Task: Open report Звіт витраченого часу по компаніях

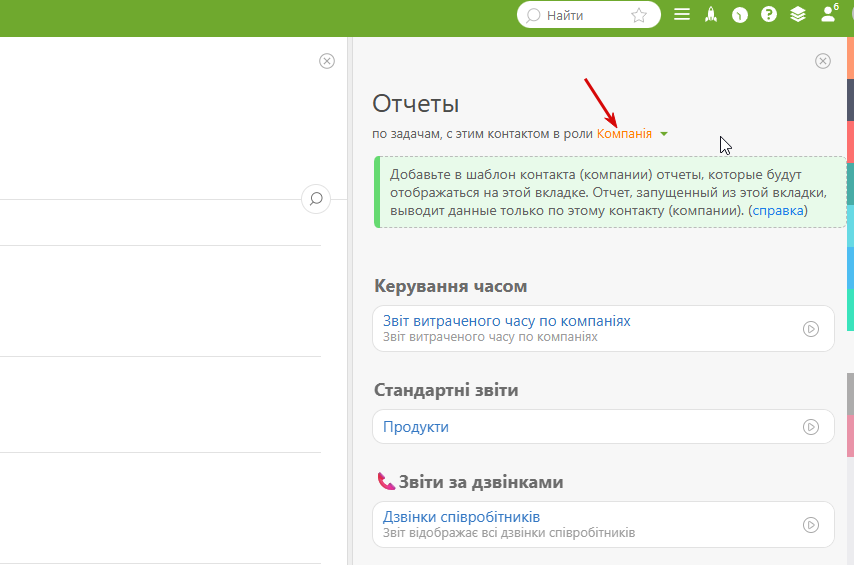Action: tap(507, 321)
